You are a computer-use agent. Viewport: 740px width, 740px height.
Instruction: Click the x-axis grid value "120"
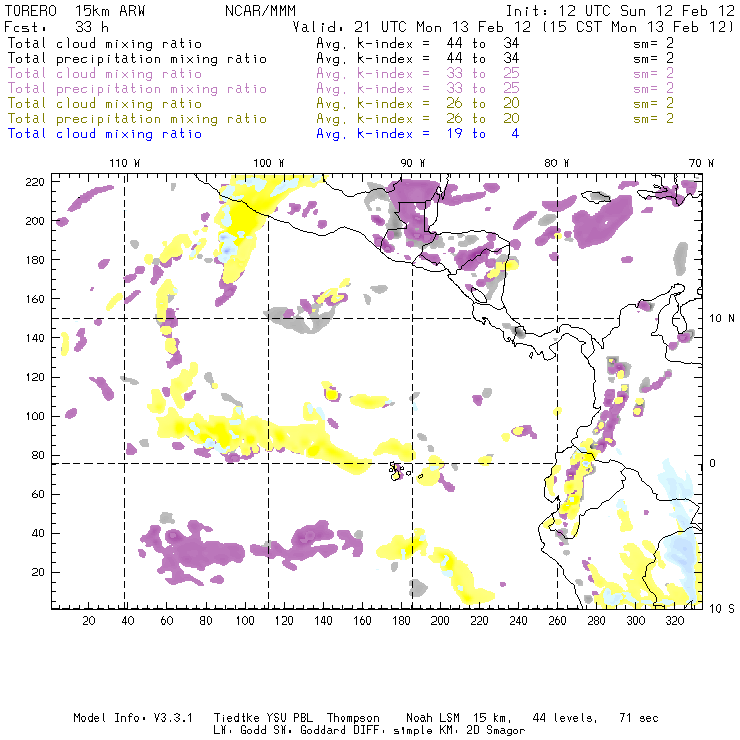[284, 621]
